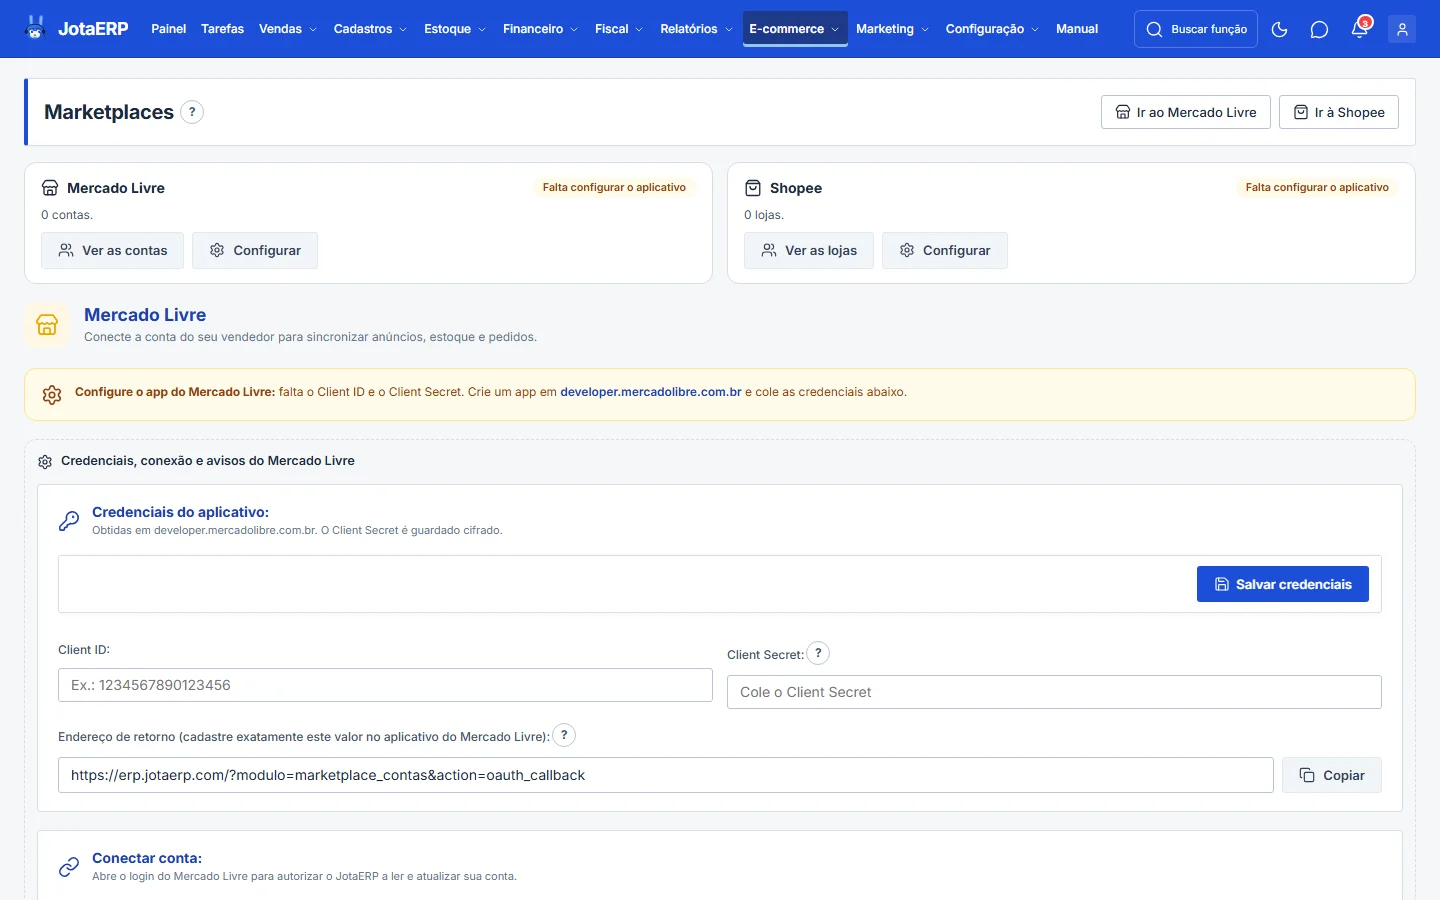
Task: Click help icon beside Client Secret label
Action: pyautogui.click(x=818, y=653)
